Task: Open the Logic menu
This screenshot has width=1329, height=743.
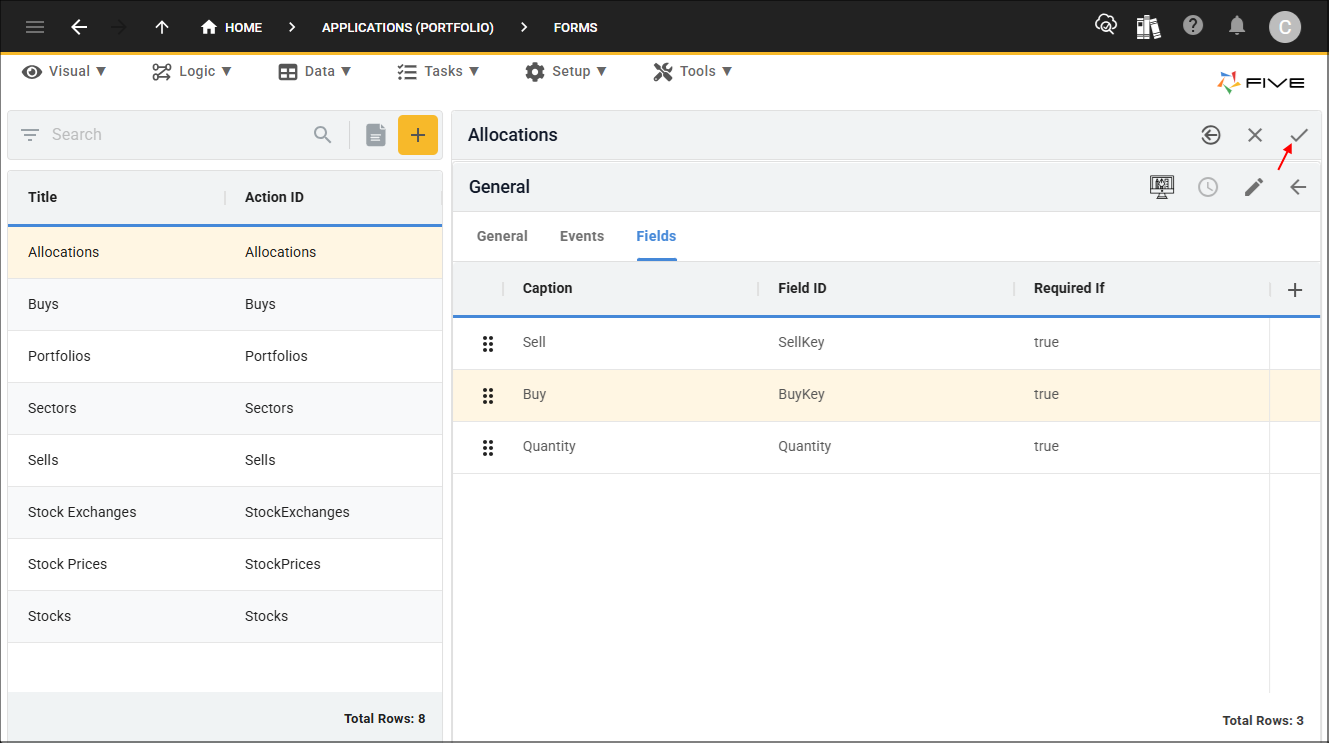Action: pyautogui.click(x=192, y=71)
